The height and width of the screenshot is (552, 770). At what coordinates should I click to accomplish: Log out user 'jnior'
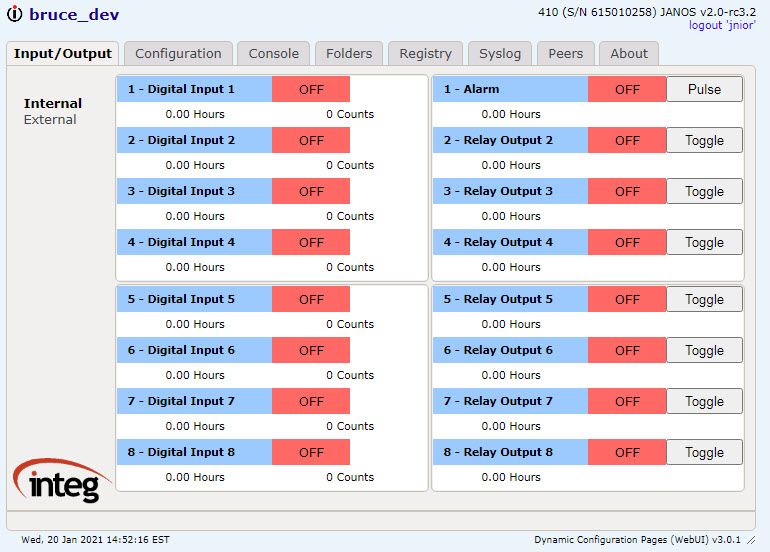point(722,25)
